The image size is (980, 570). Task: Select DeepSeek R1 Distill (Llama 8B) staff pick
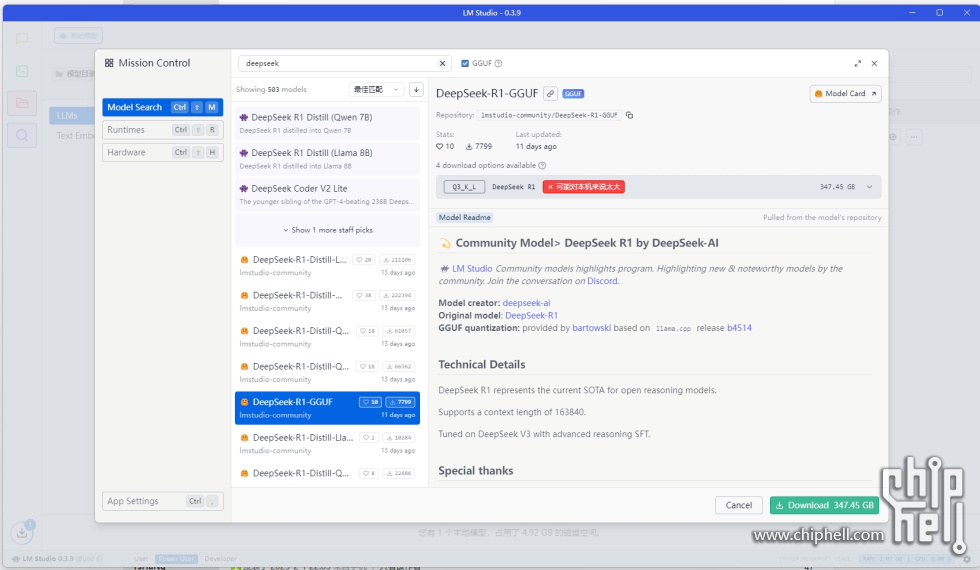pyautogui.click(x=328, y=159)
